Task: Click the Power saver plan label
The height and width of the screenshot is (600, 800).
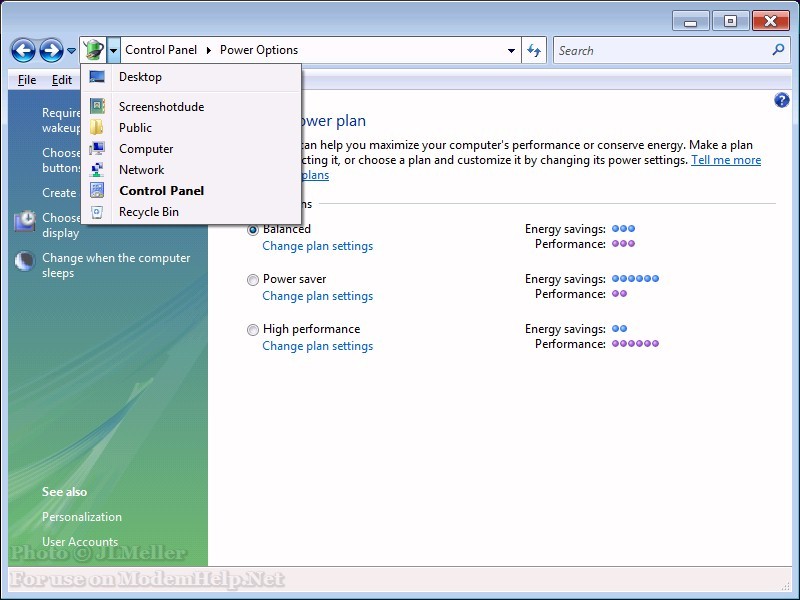Action: [294, 279]
